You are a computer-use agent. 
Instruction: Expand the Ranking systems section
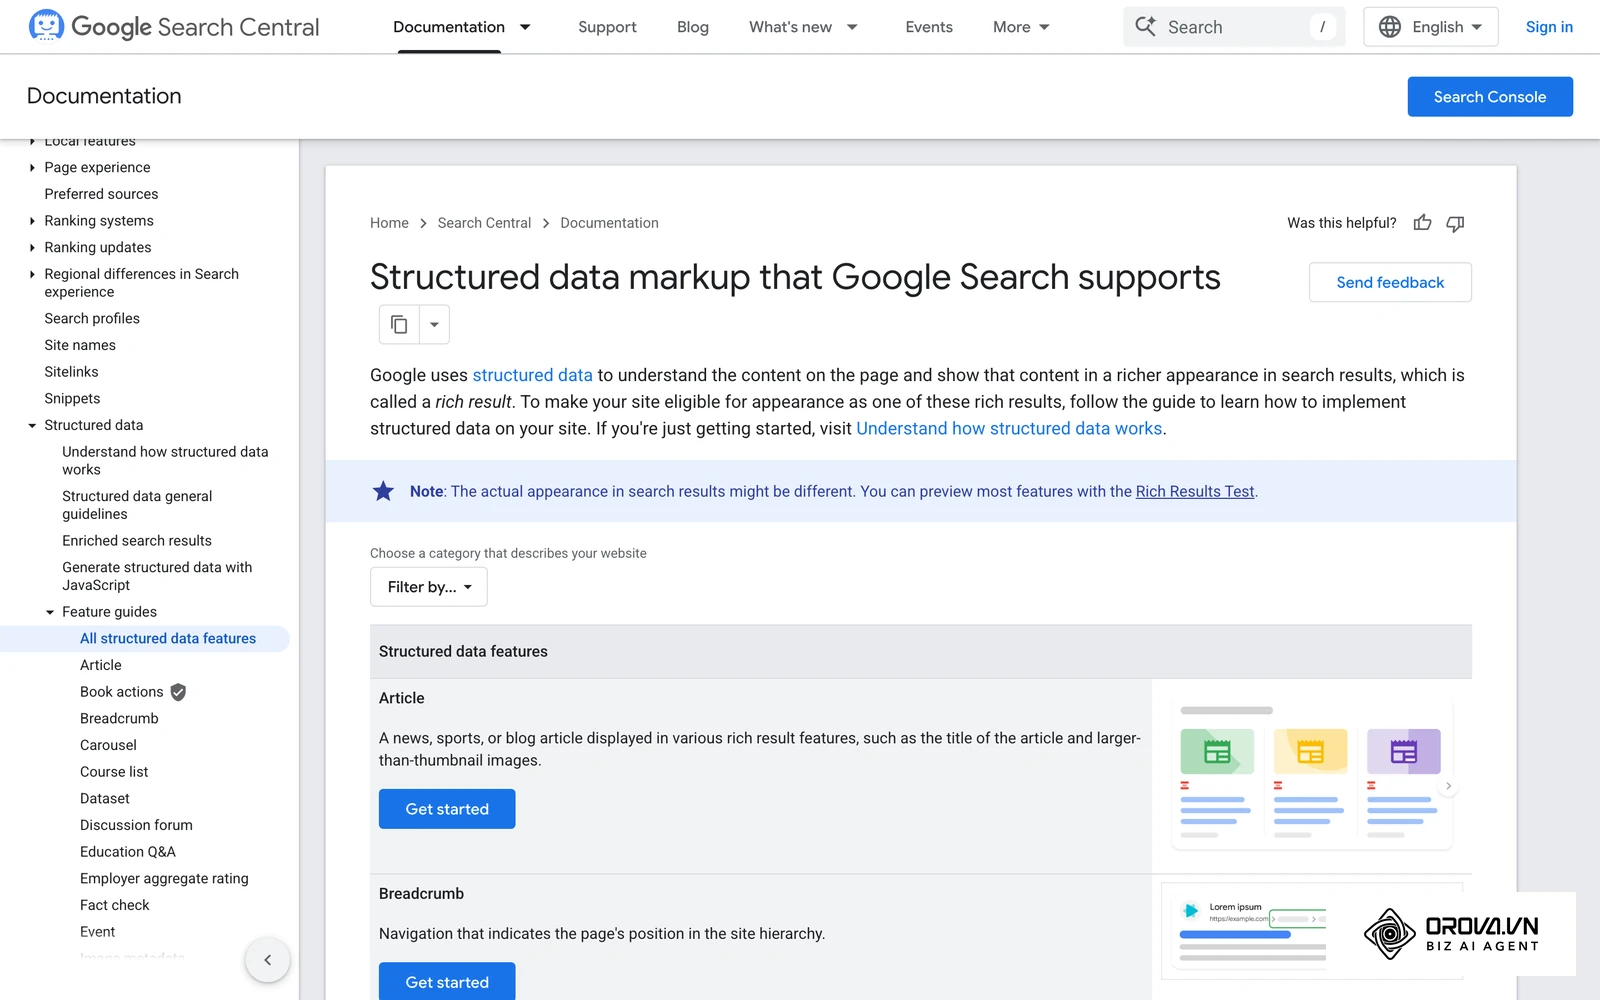[32, 221]
